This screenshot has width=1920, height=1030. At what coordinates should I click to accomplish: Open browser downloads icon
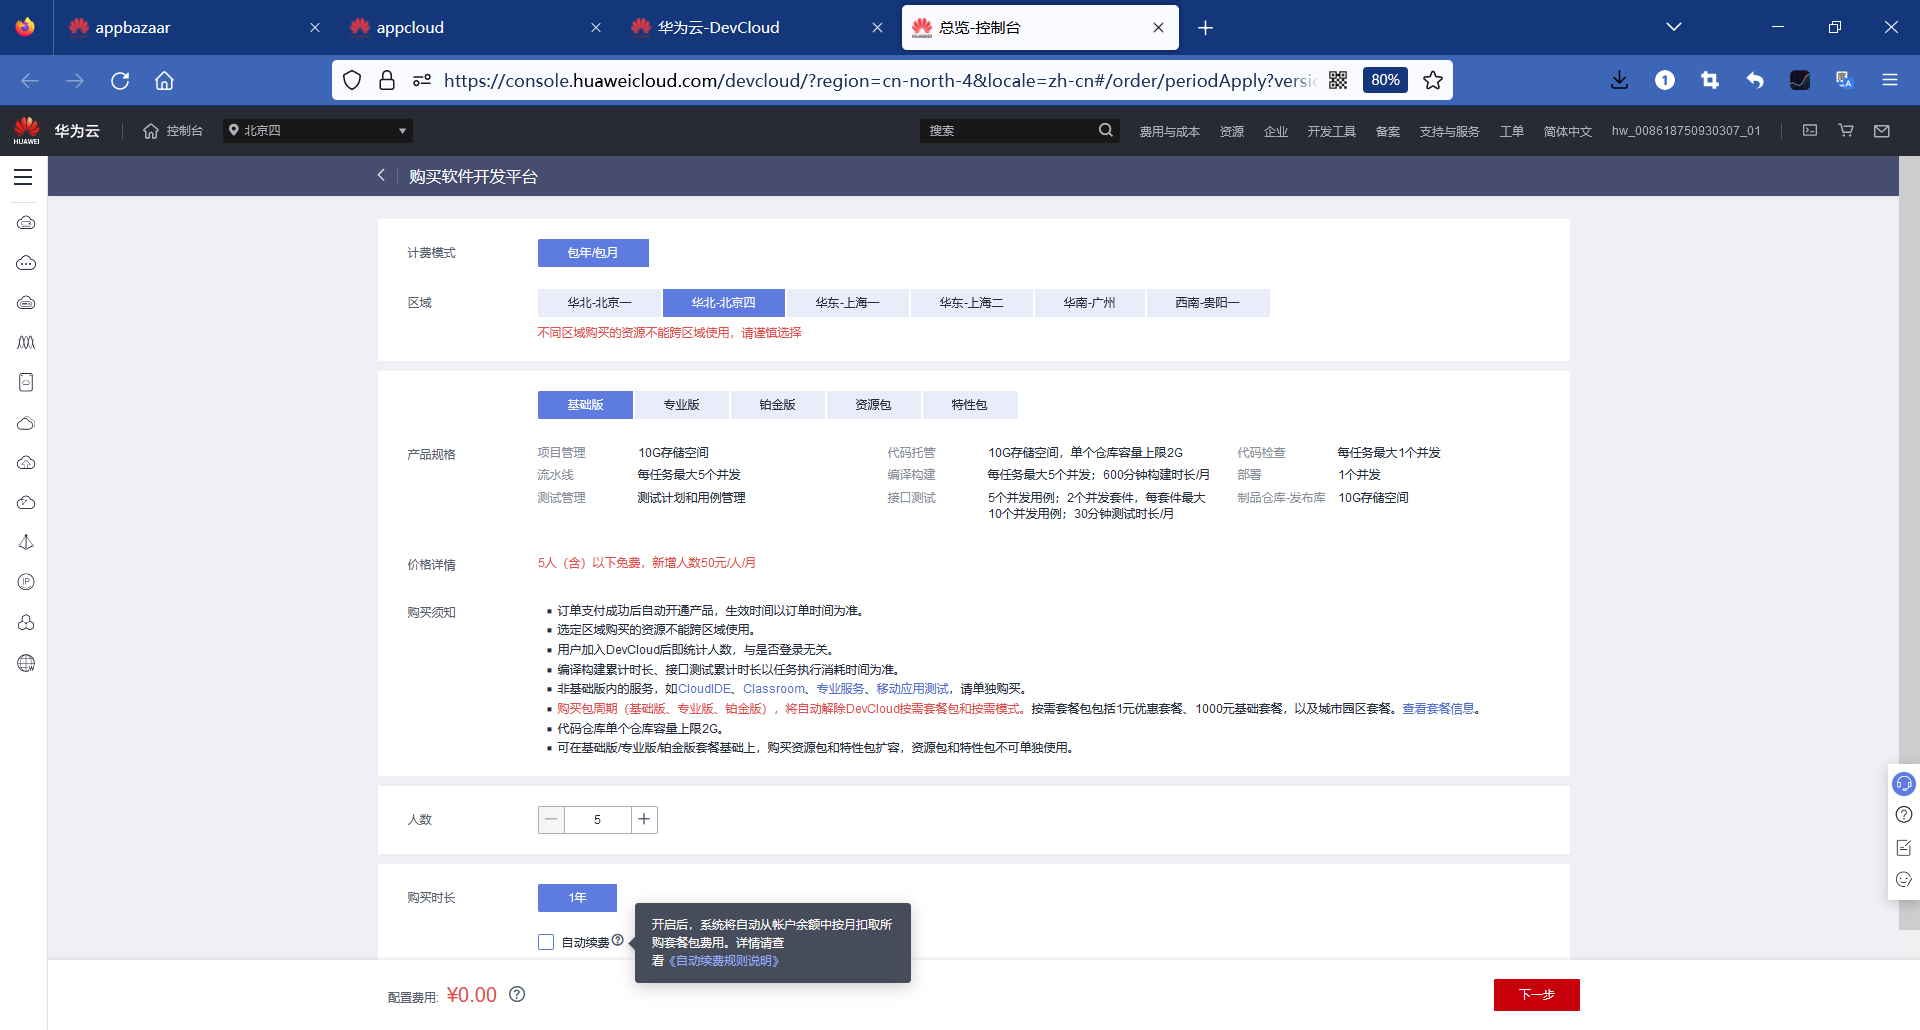[x=1620, y=80]
